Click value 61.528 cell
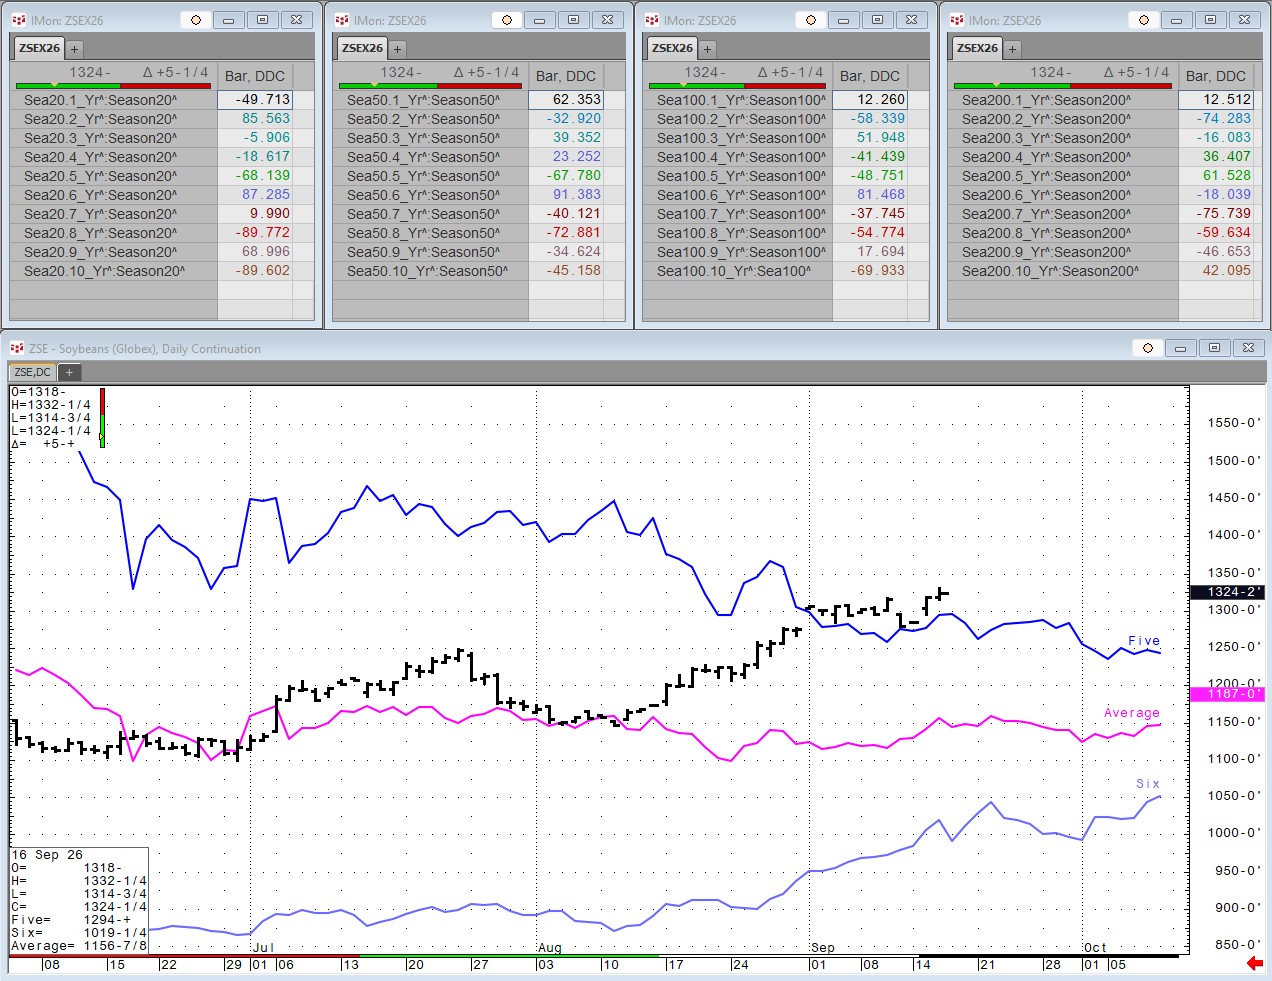 point(1216,175)
